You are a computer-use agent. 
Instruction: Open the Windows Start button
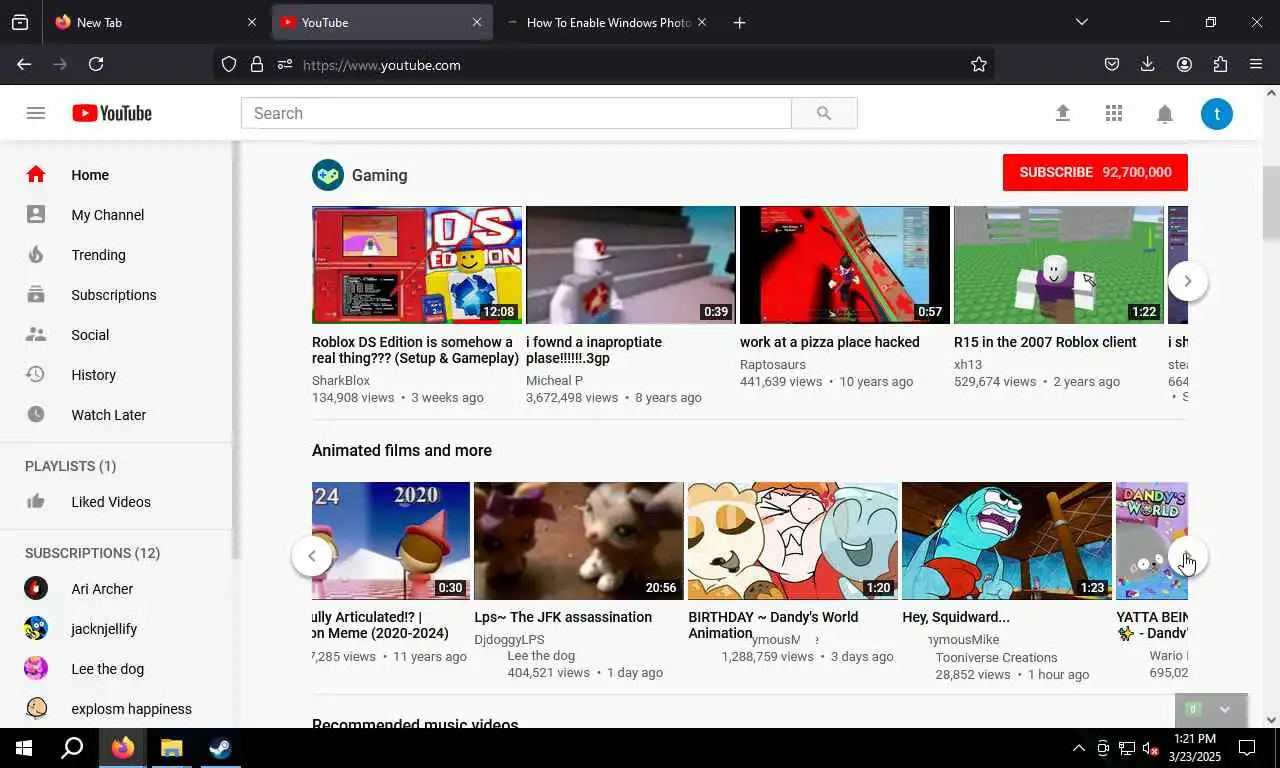[24, 748]
